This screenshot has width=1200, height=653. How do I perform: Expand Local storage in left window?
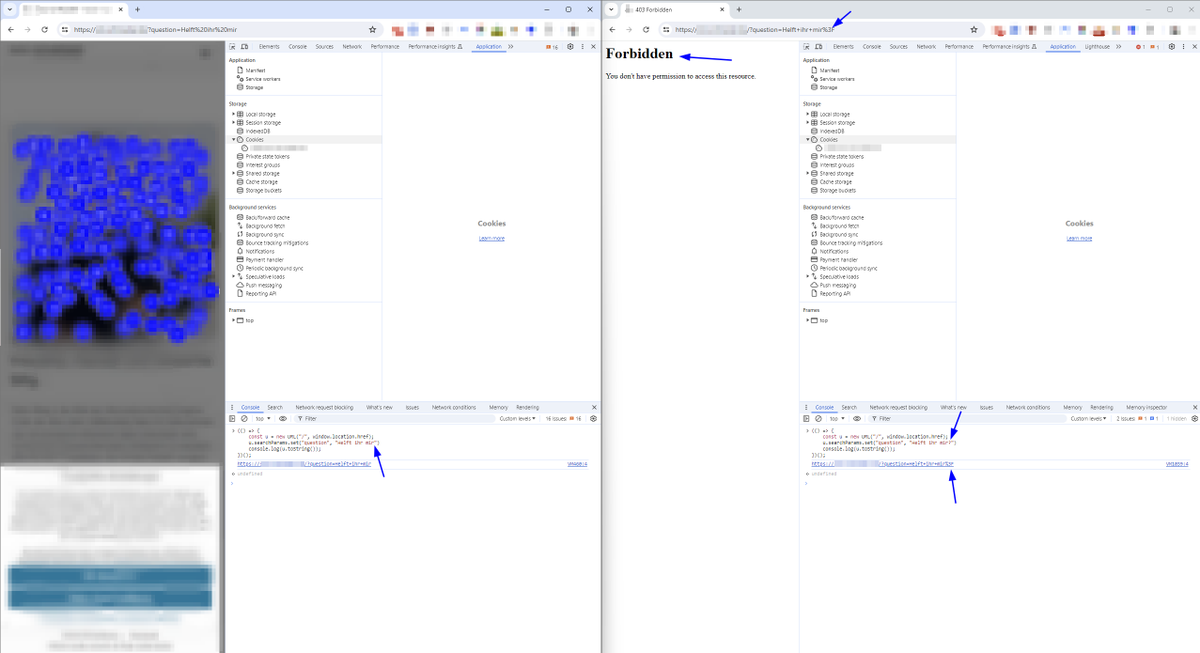click(234, 114)
